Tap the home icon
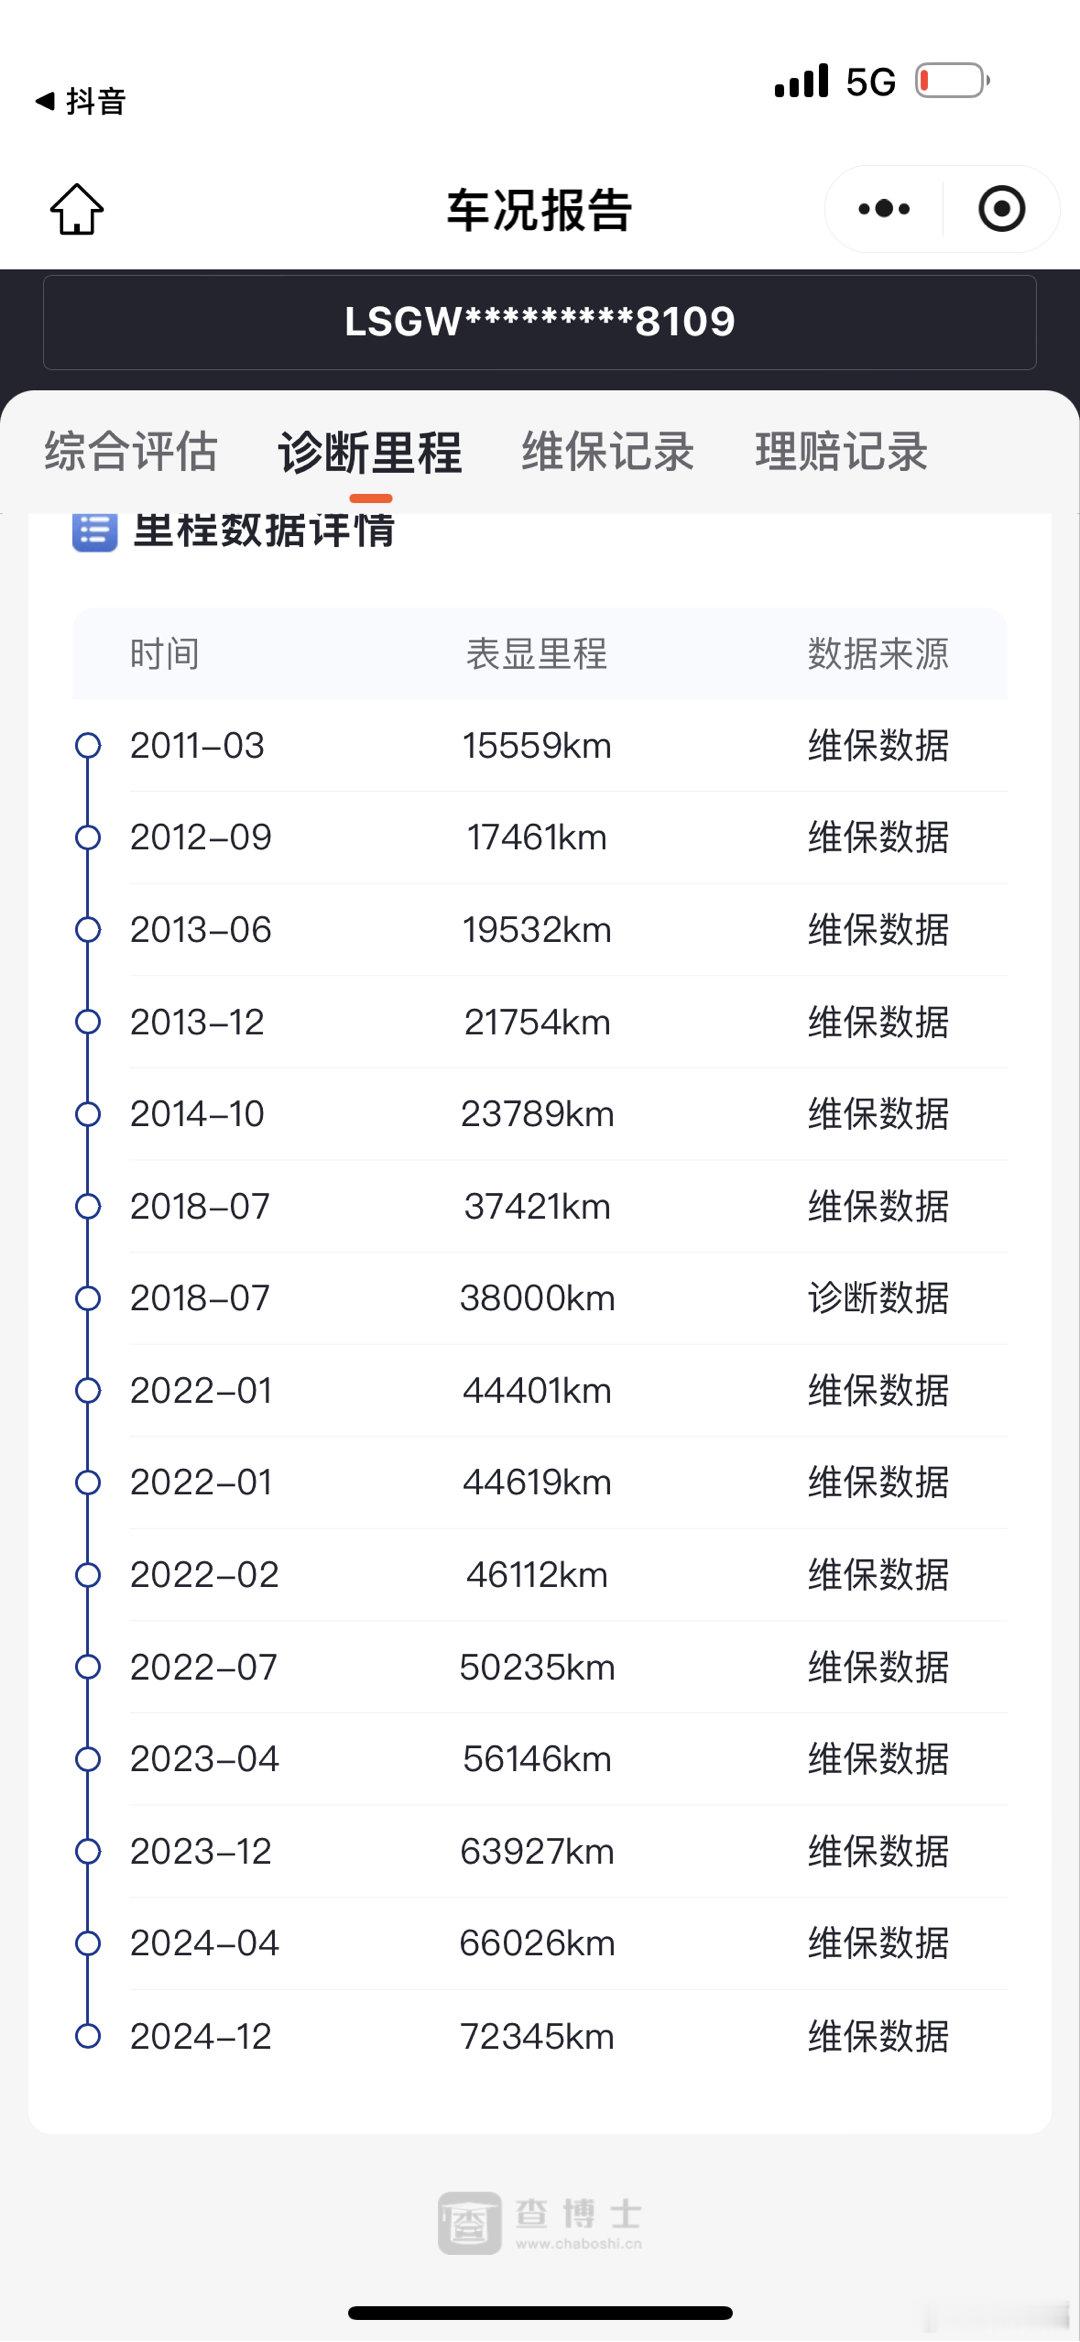 click(77, 209)
